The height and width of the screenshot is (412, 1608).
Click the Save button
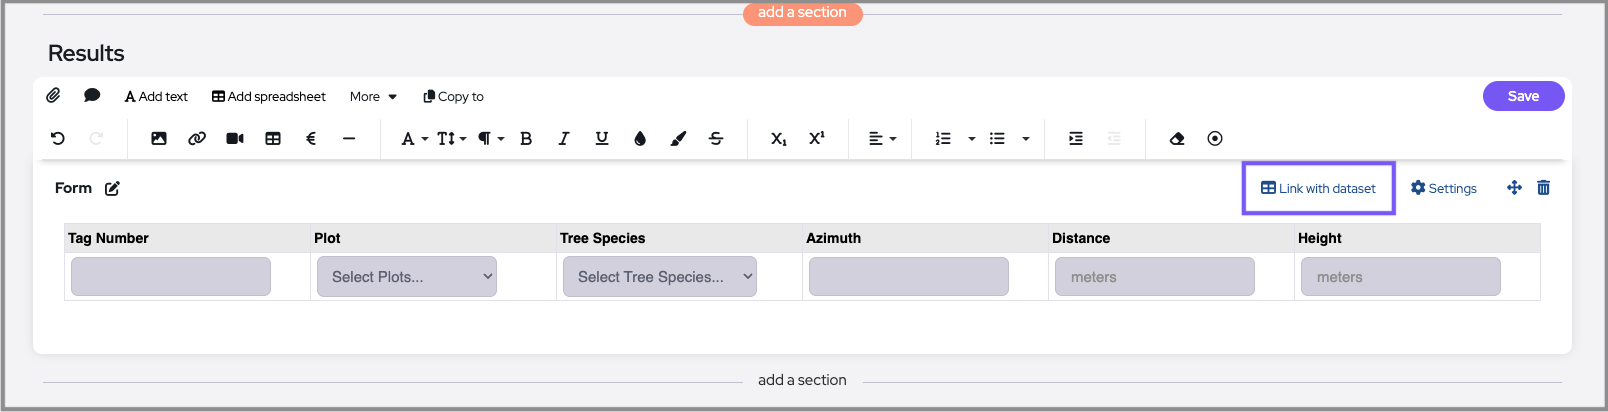[x=1523, y=96]
